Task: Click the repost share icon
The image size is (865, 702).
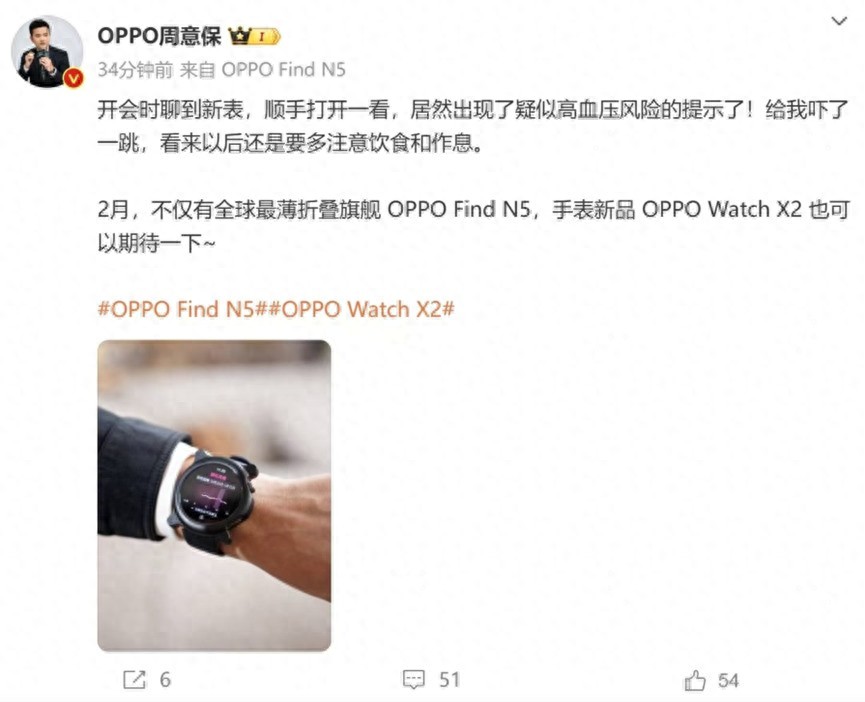Action: pos(134,679)
